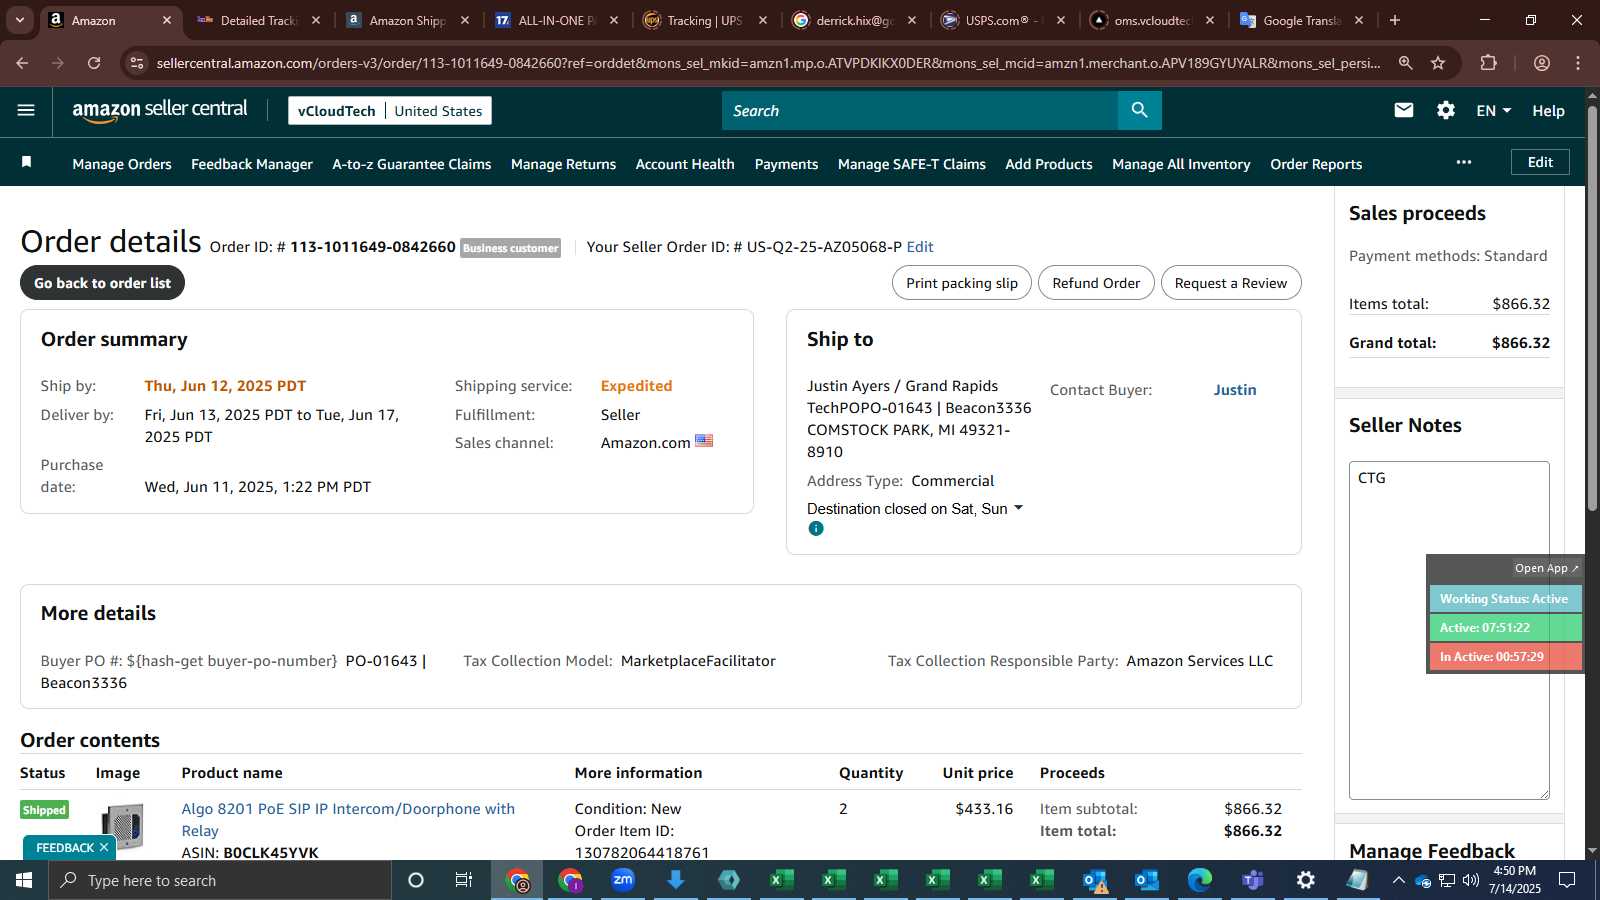The height and width of the screenshot is (900, 1600).
Task: Open Cortana circle in taskbar
Action: pos(416,880)
